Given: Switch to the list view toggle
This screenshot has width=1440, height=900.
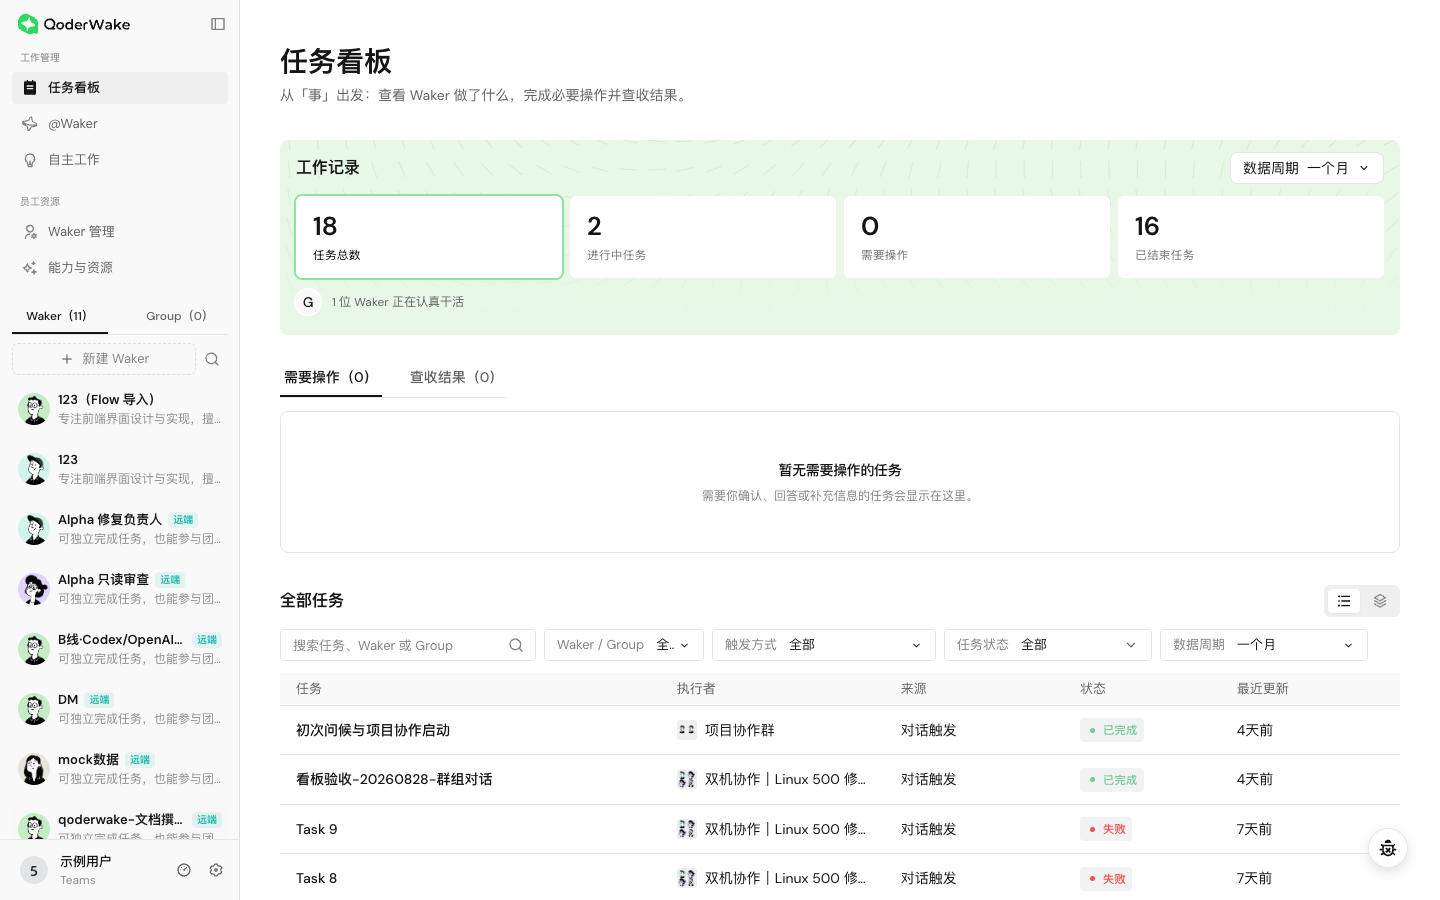Looking at the screenshot, I should (x=1344, y=601).
